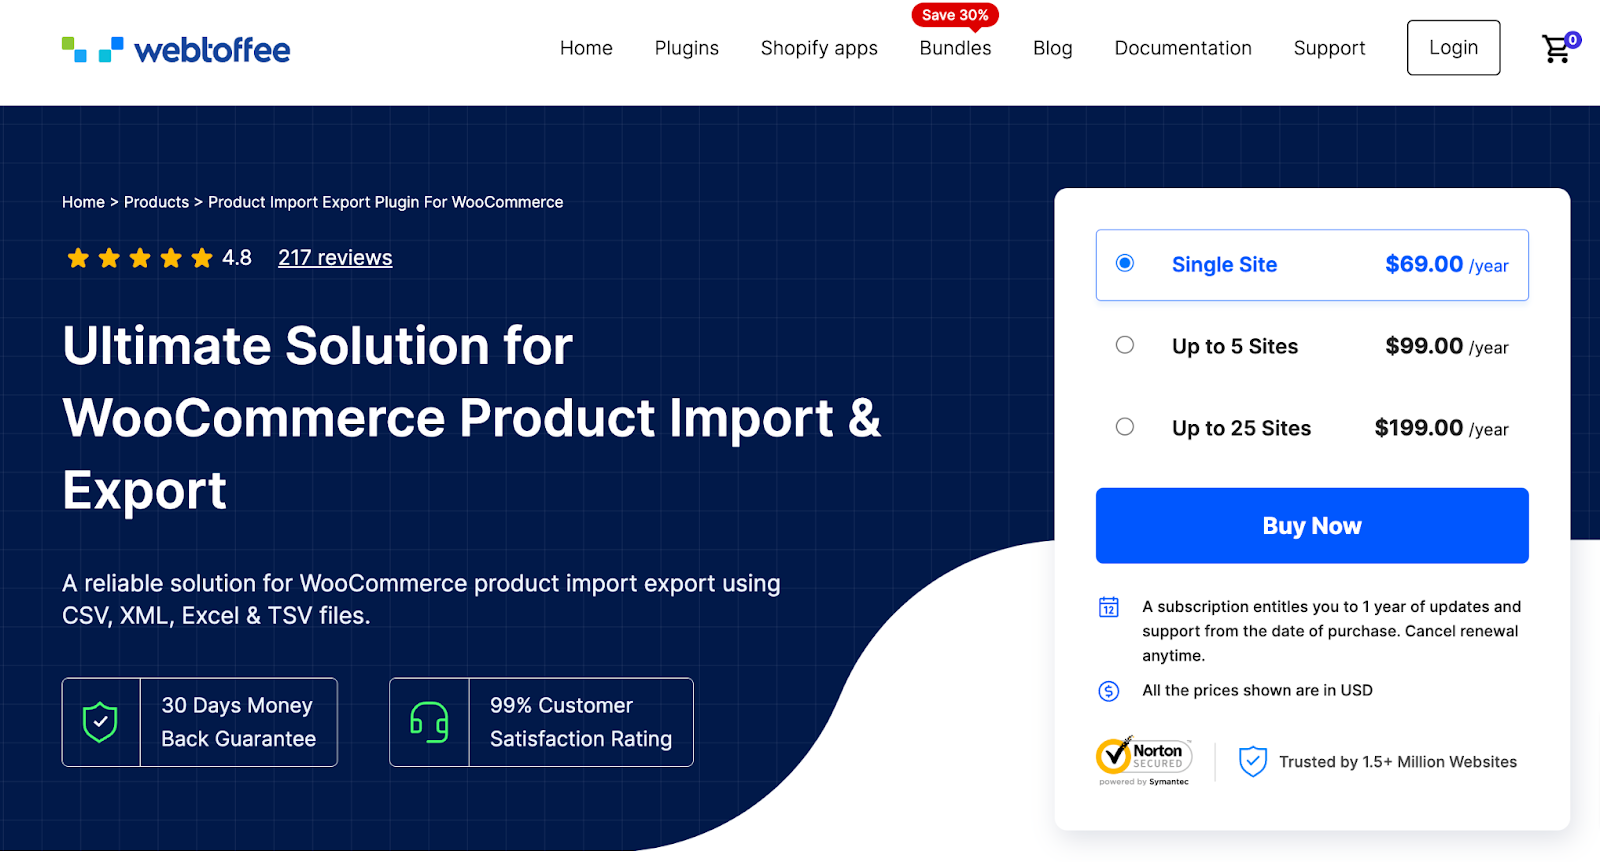Click the green headset customer satisfaction icon
The height and width of the screenshot is (862, 1600).
pos(429,722)
